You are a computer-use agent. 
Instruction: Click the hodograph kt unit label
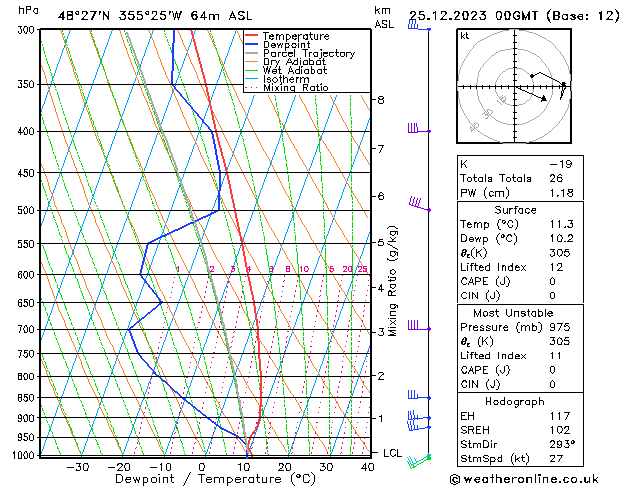465,36
